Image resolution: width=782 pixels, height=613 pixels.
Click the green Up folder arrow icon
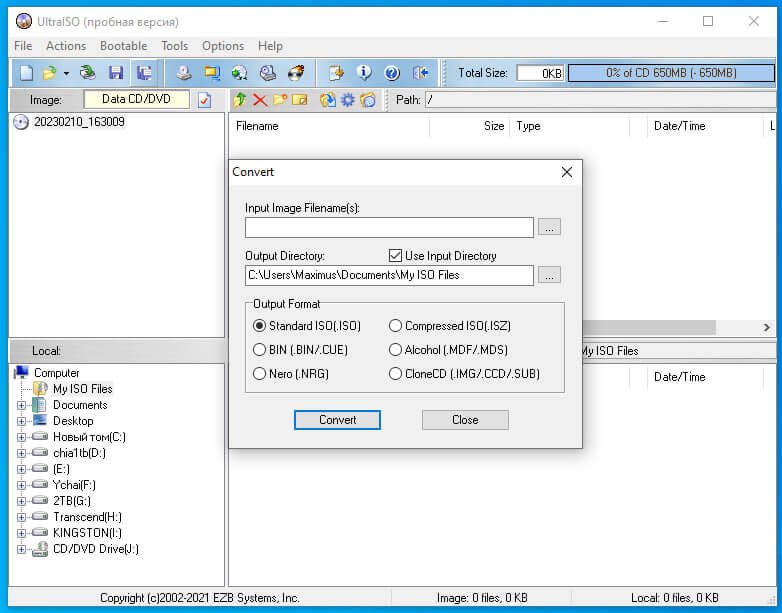(240, 100)
